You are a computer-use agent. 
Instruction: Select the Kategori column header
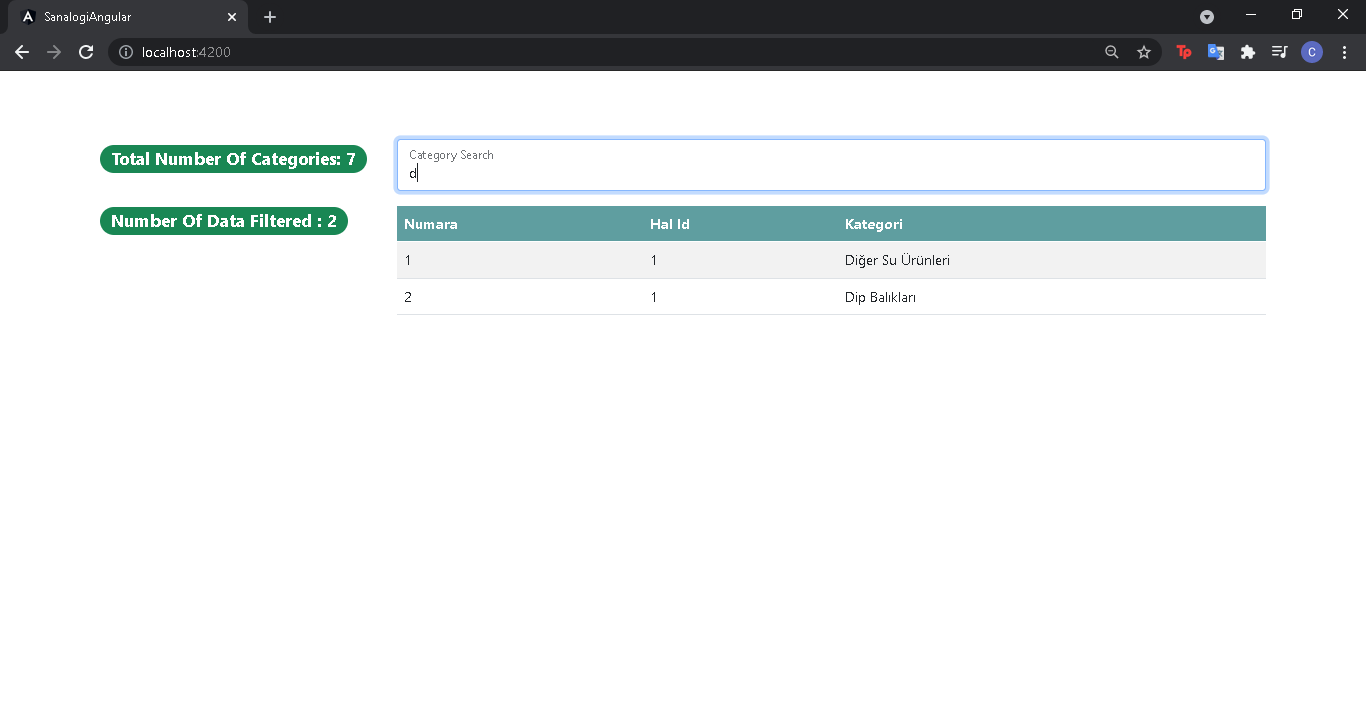point(873,223)
